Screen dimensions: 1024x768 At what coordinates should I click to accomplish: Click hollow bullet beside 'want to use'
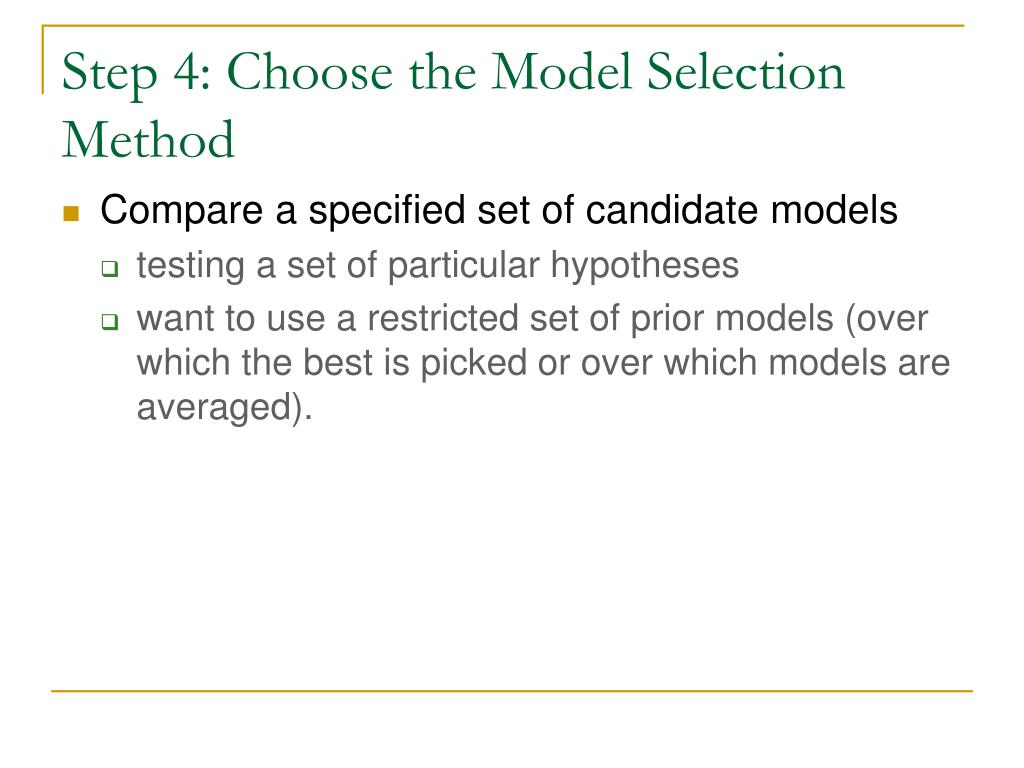coord(110,321)
